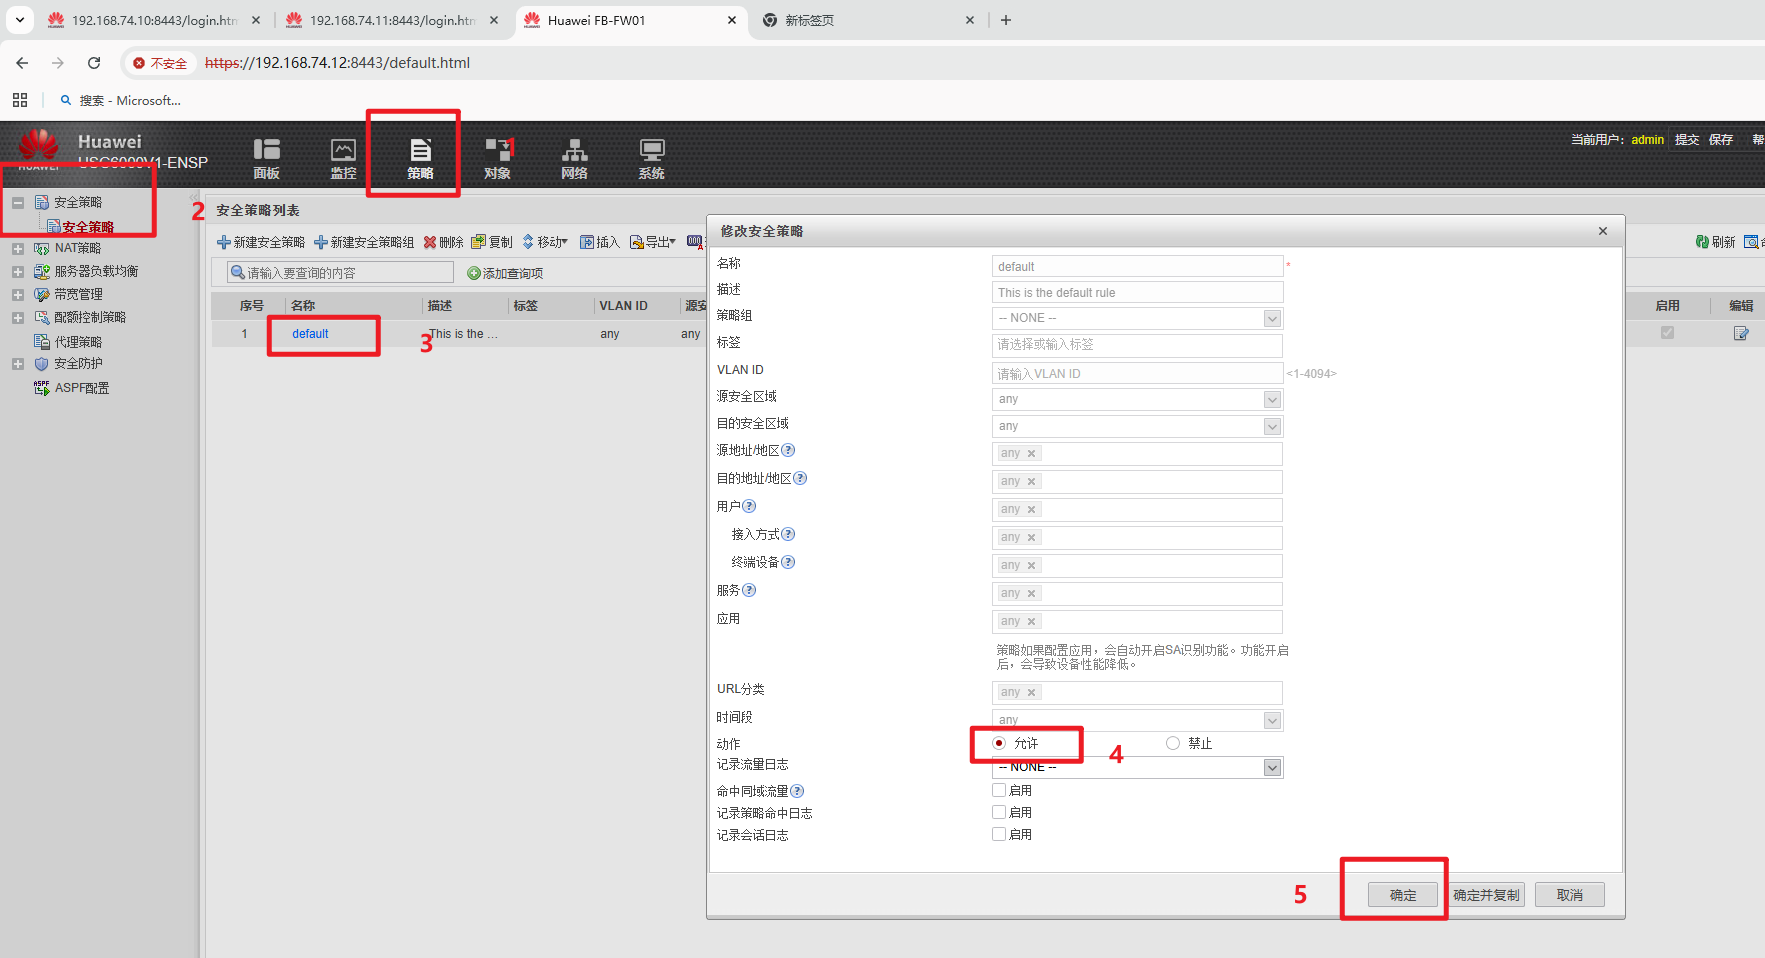Screen dimensions: 1765x958
Task: Click the policy search input box
Action: pyautogui.click(x=340, y=273)
